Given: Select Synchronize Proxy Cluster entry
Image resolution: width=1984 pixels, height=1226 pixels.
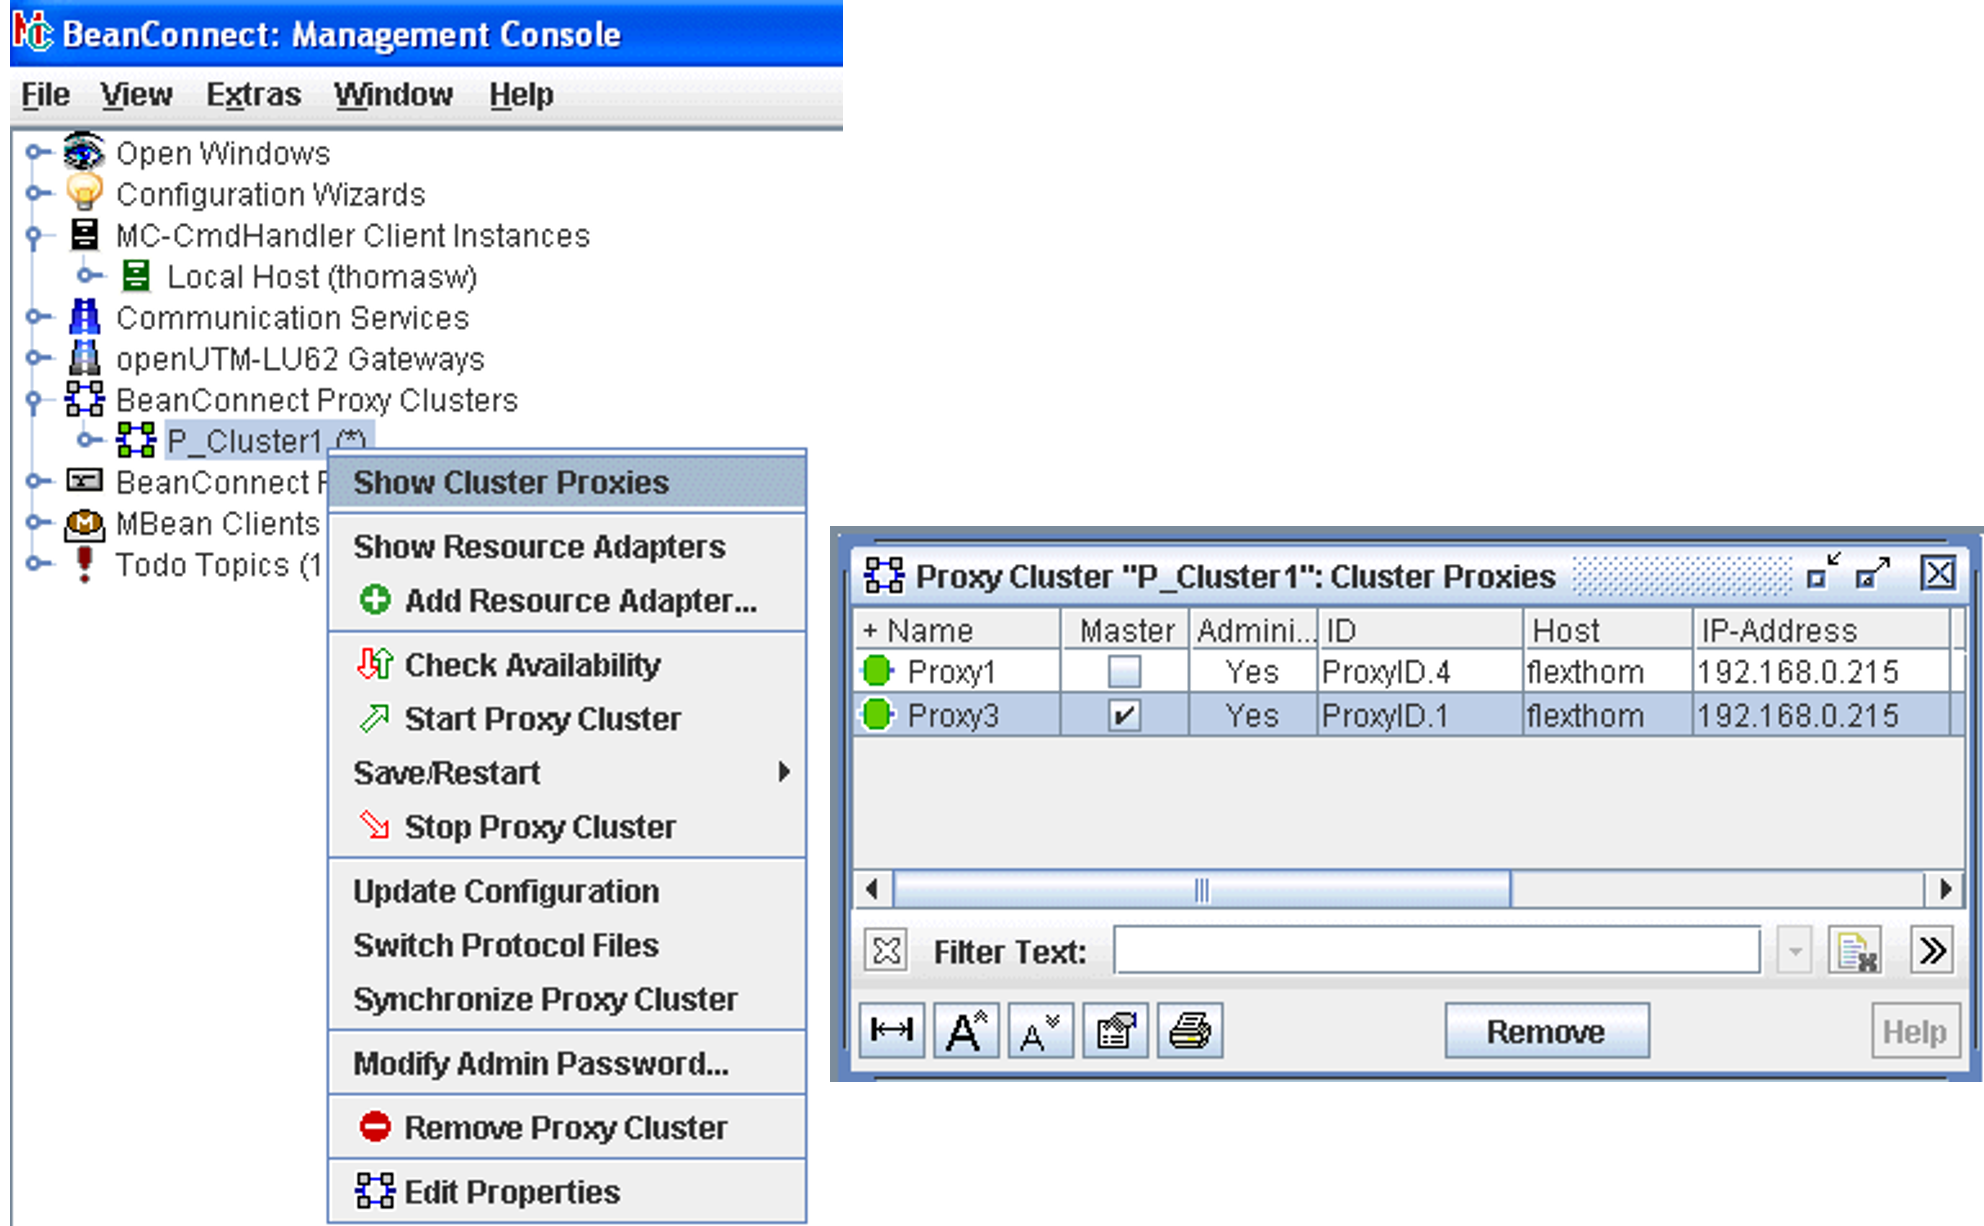Looking at the screenshot, I should pyautogui.click(x=567, y=998).
